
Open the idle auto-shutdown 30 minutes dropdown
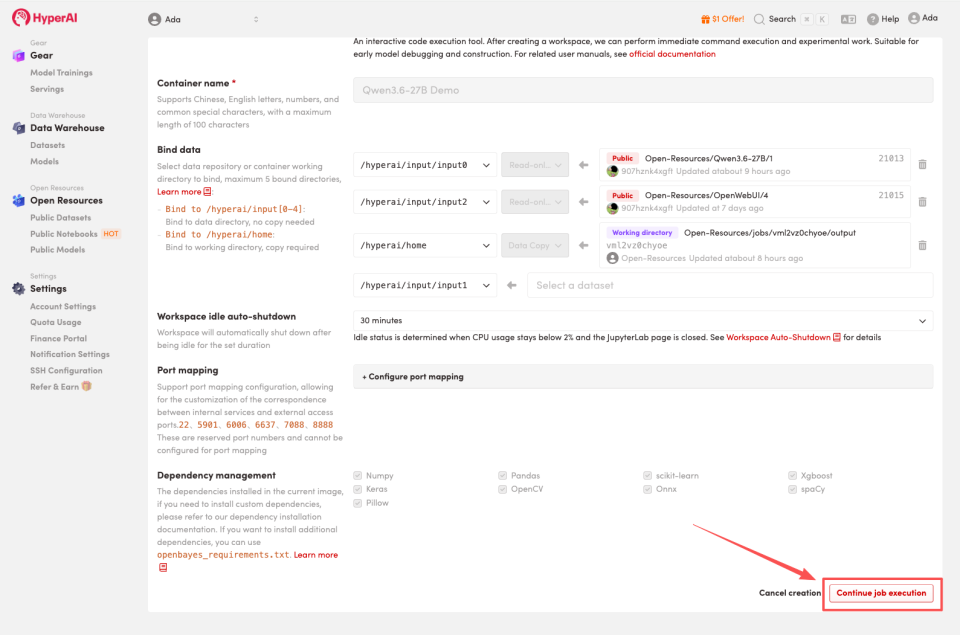pos(643,320)
